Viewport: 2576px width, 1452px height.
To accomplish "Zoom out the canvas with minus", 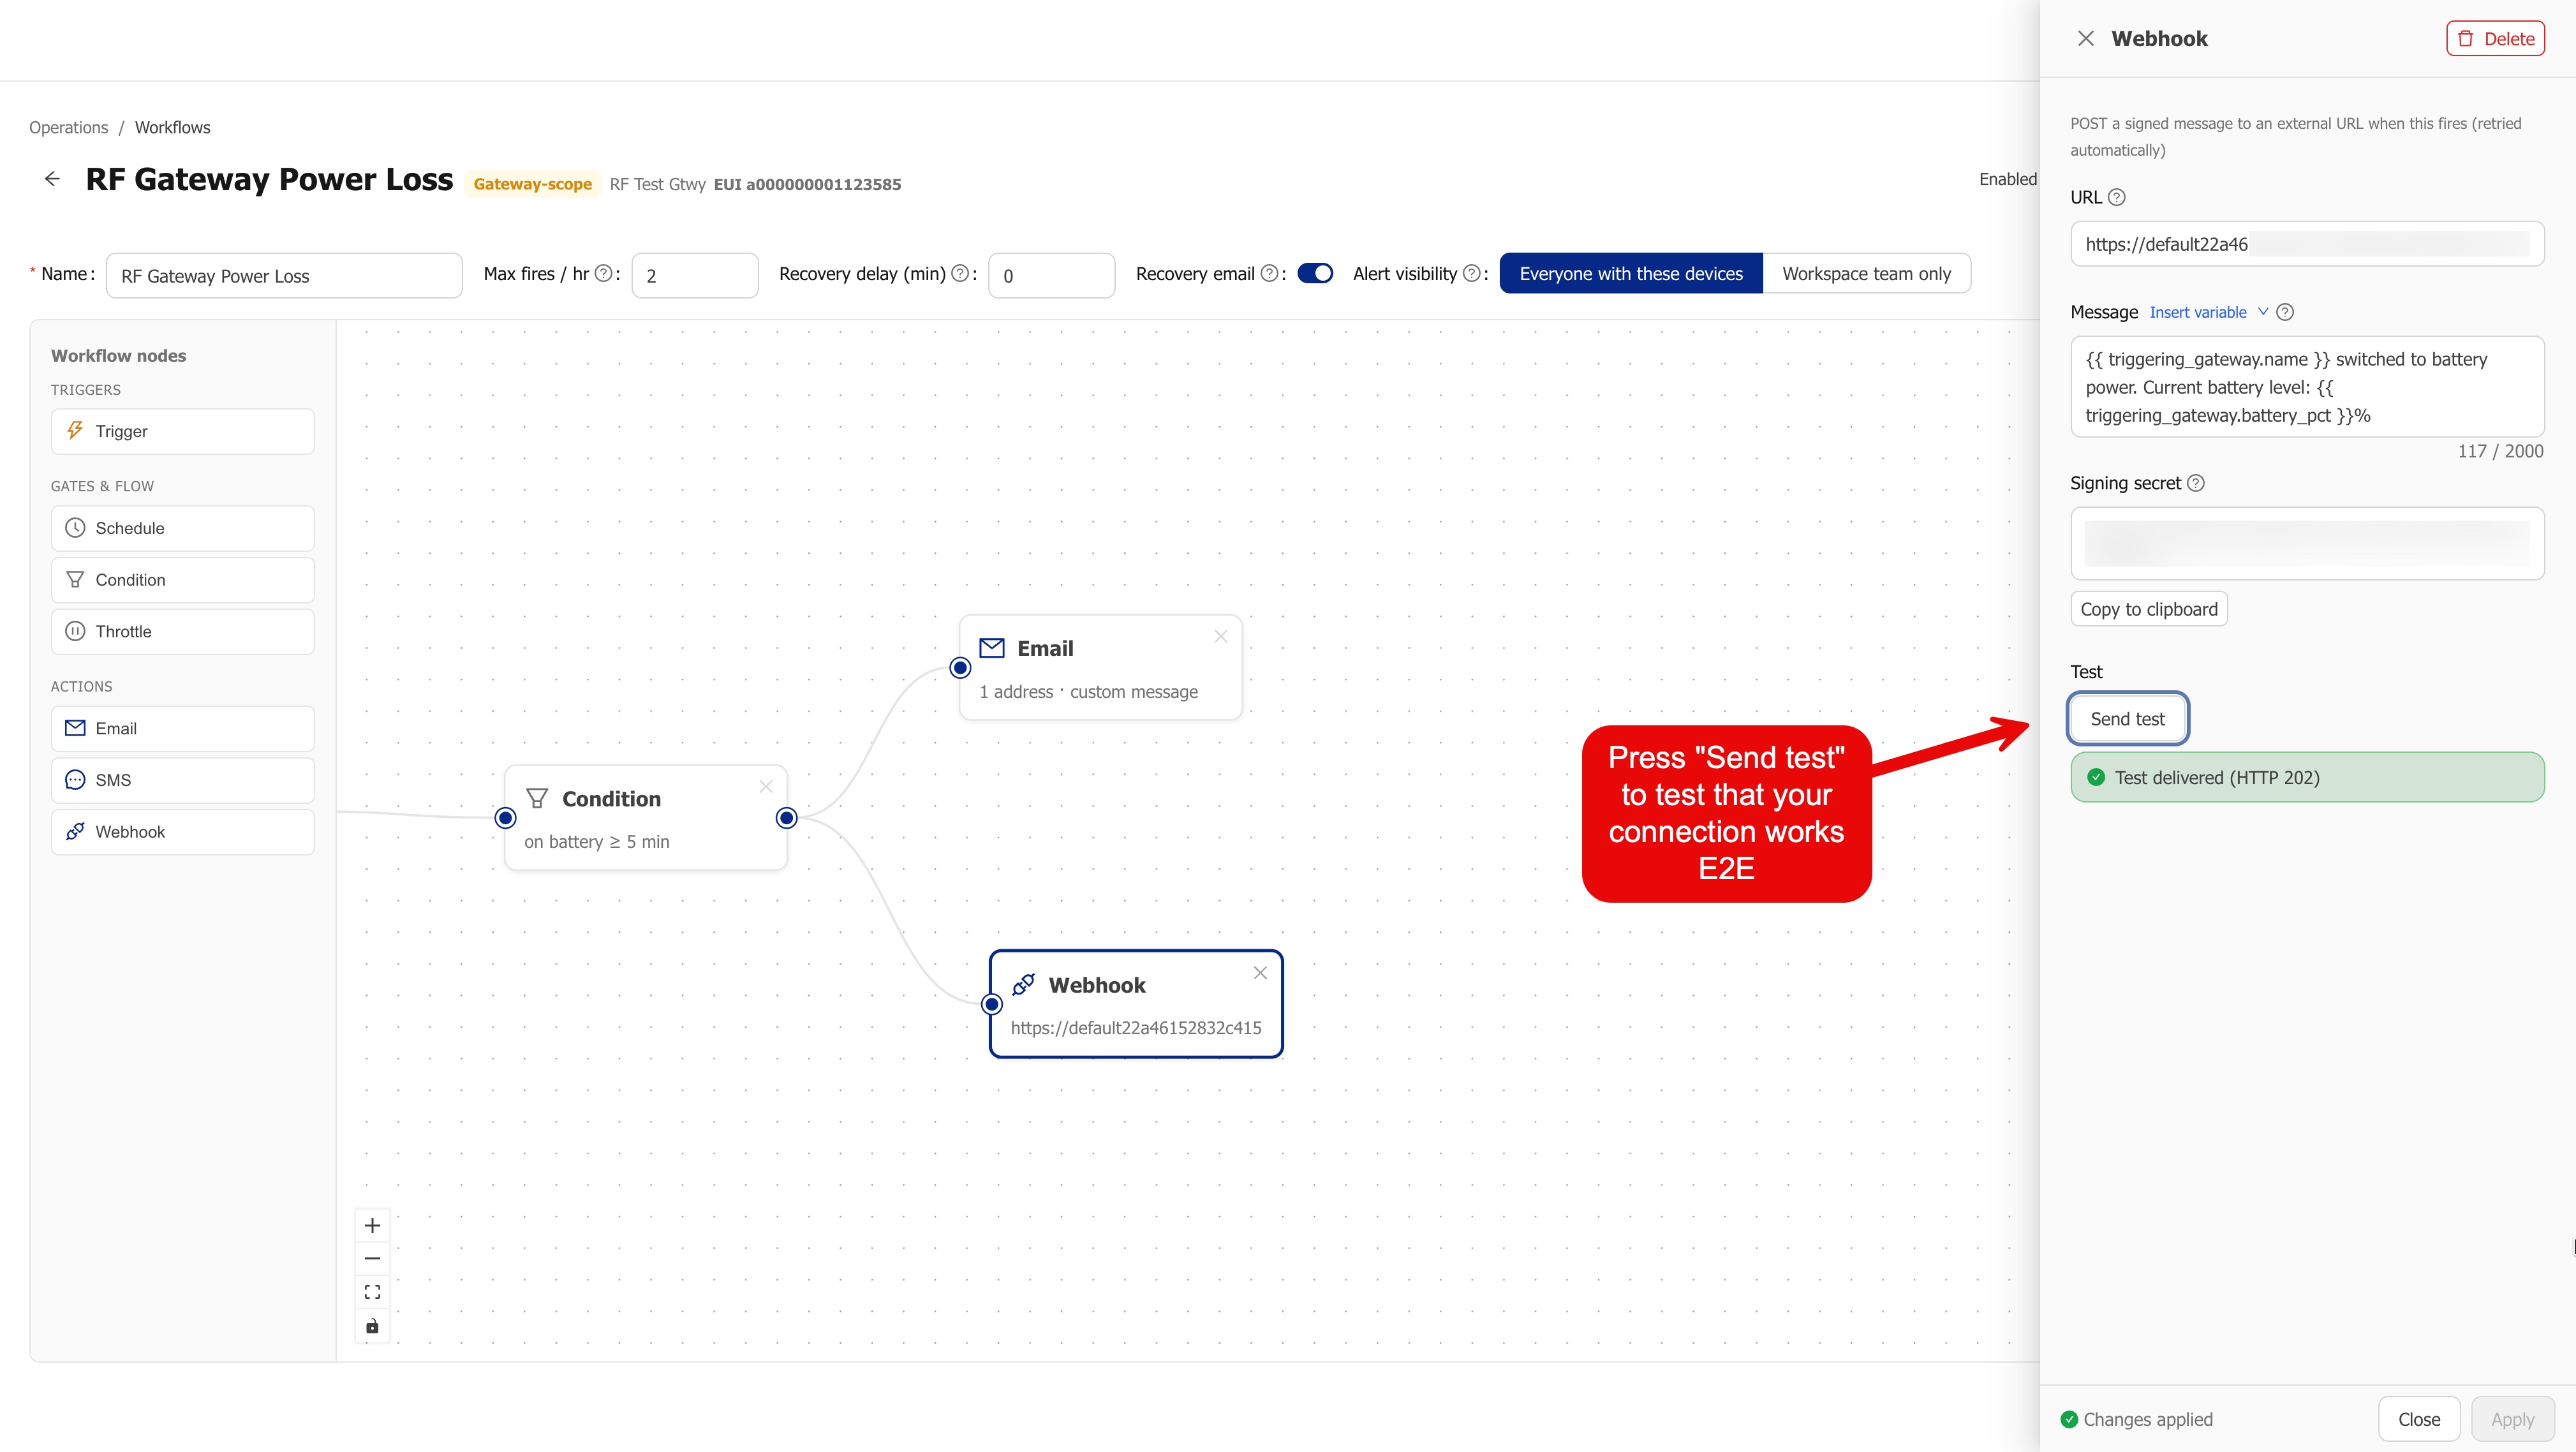I will coord(372,1259).
